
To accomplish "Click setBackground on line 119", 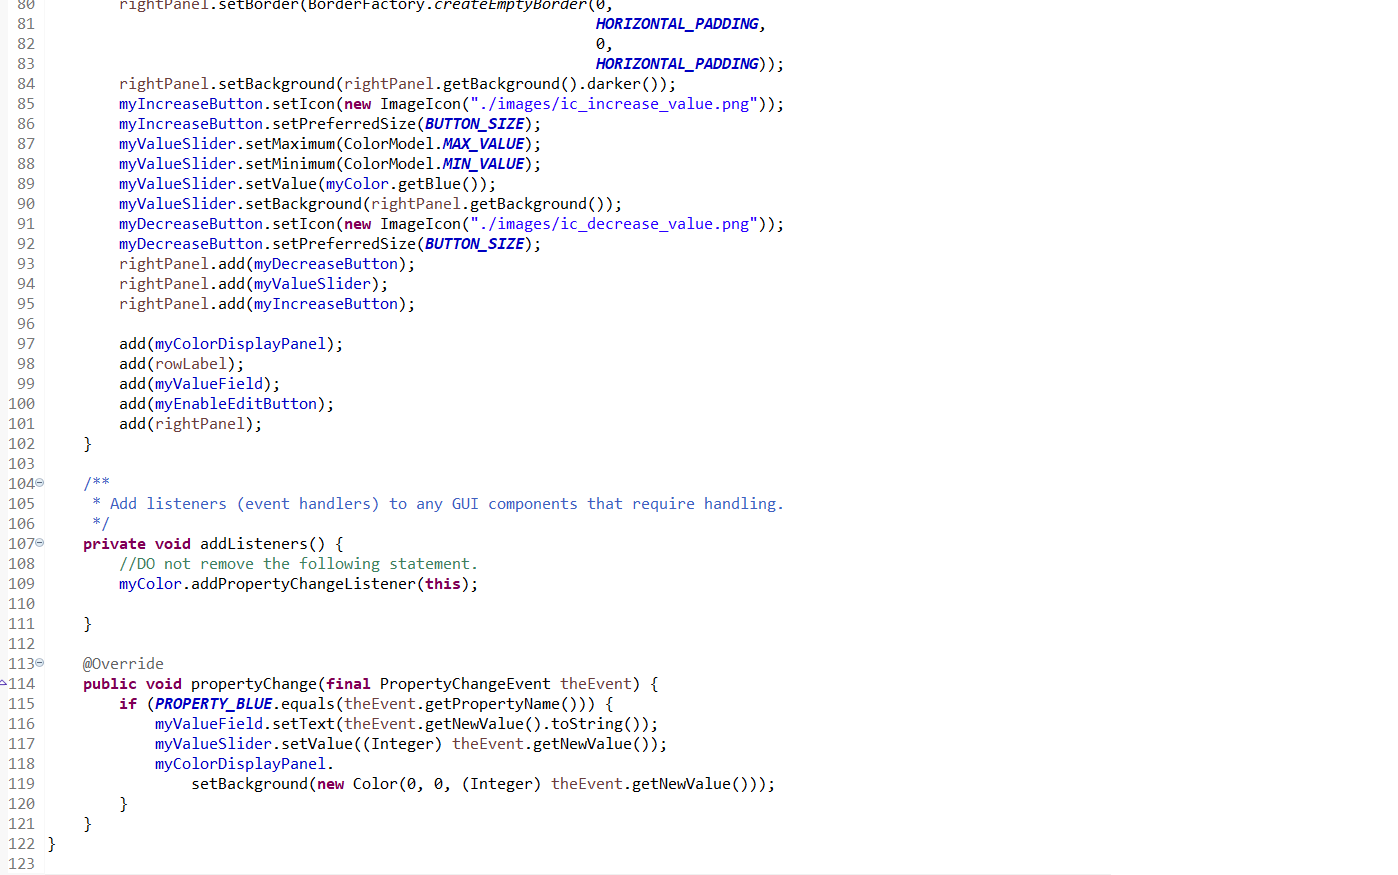I will click(249, 784).
